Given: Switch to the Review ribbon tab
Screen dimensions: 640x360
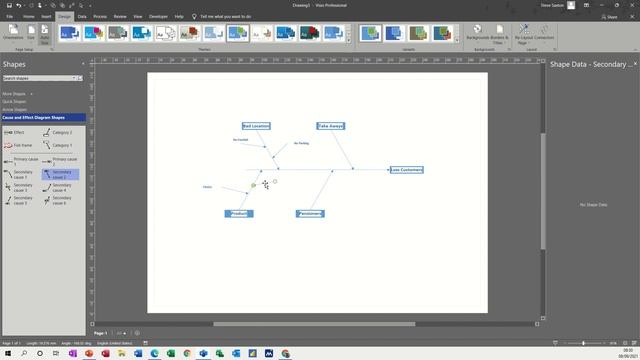Looking at the screenshot, I should click(120, 17).
